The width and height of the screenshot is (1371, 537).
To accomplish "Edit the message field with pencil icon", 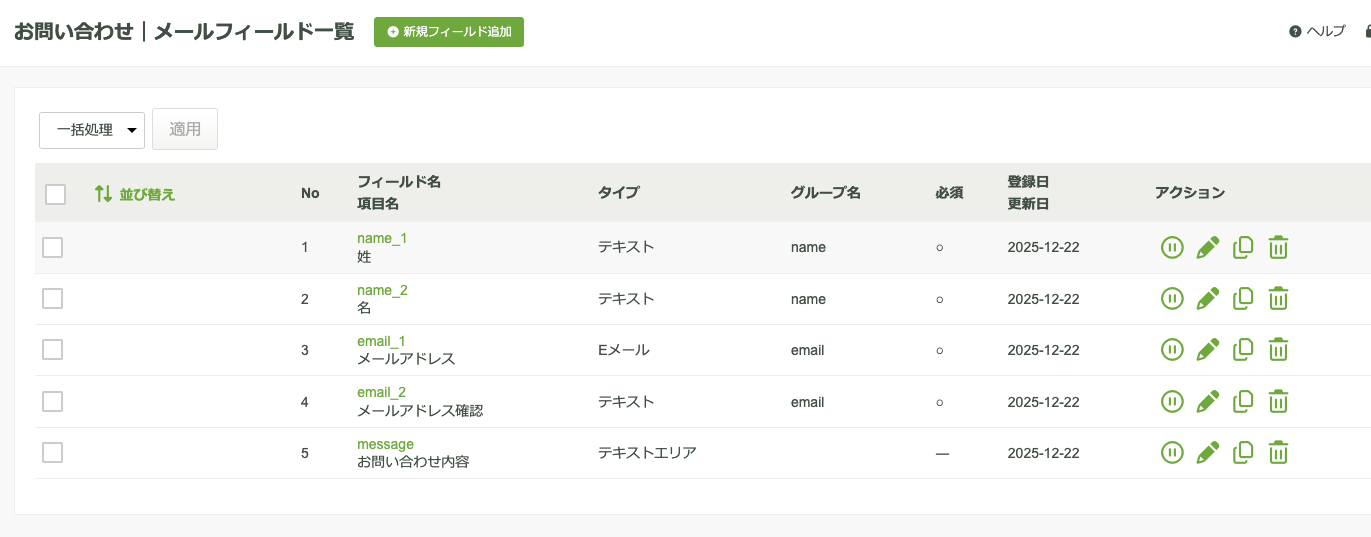I will coord(1208,452).
